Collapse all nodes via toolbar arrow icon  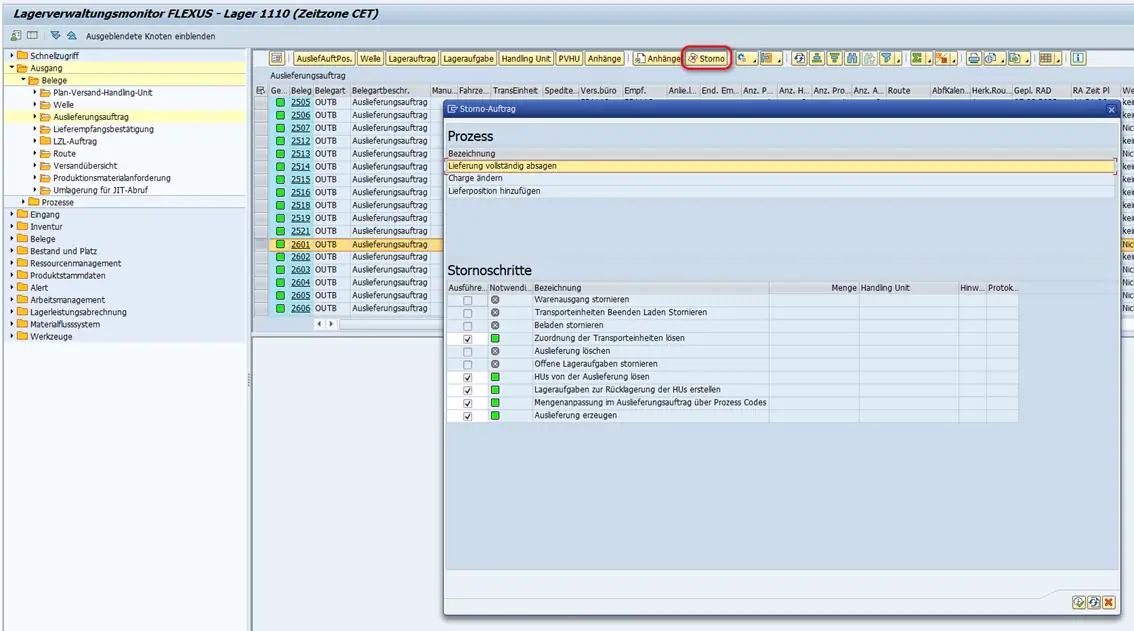(x=71, y=36)
